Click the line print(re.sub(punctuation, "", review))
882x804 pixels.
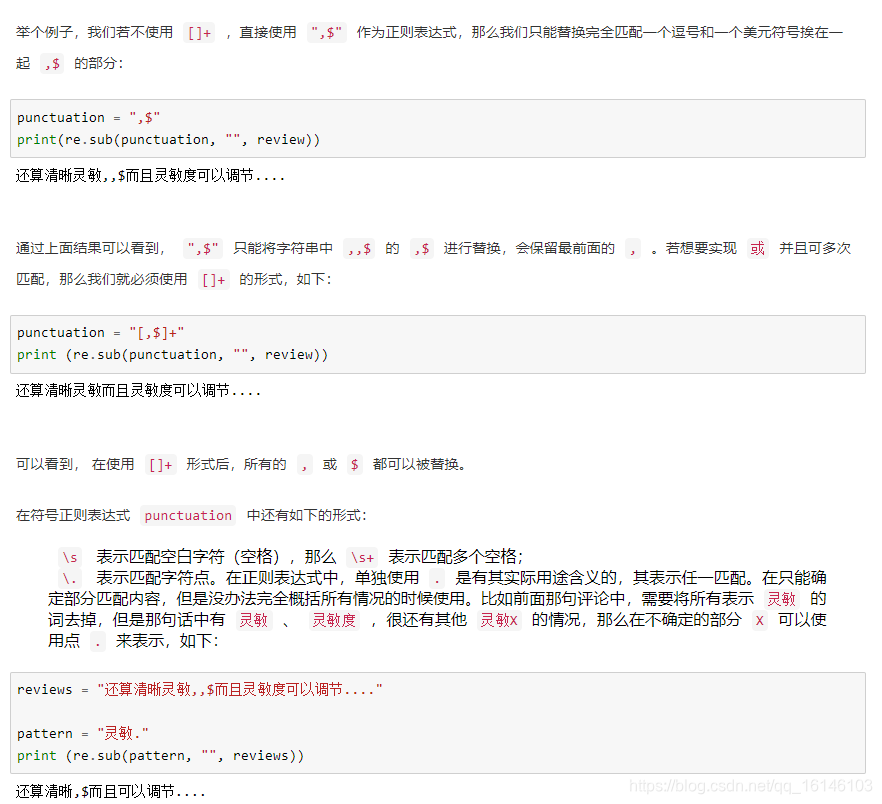[x=168, y=140]
